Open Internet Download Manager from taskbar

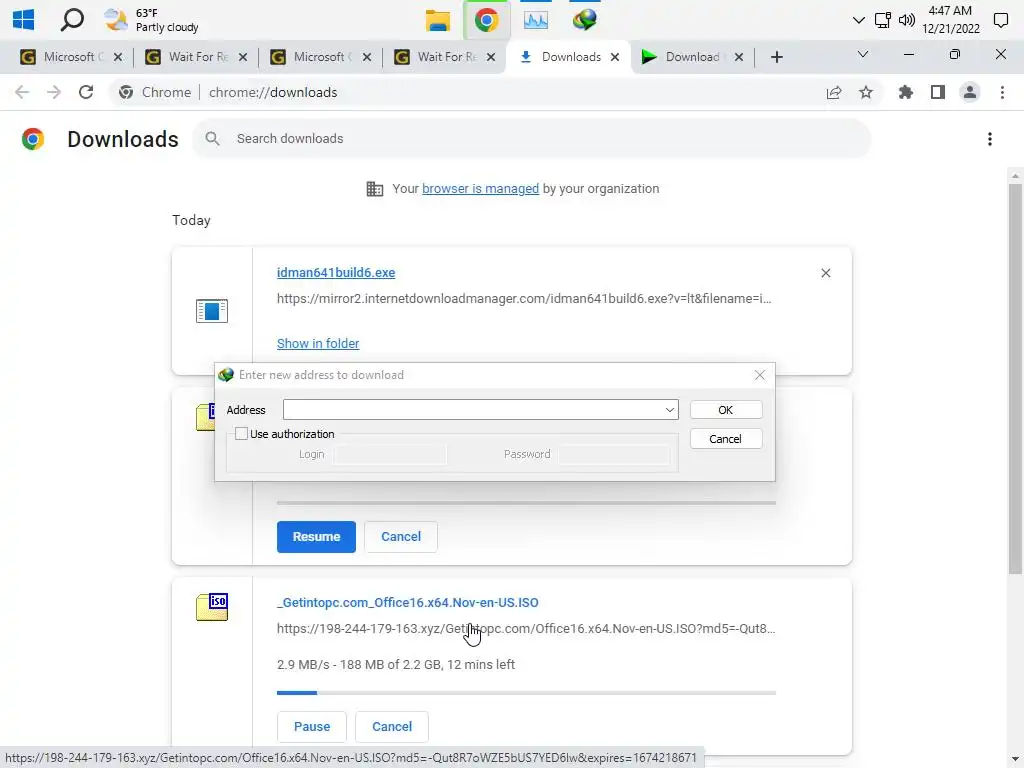[x=584, y=20]
